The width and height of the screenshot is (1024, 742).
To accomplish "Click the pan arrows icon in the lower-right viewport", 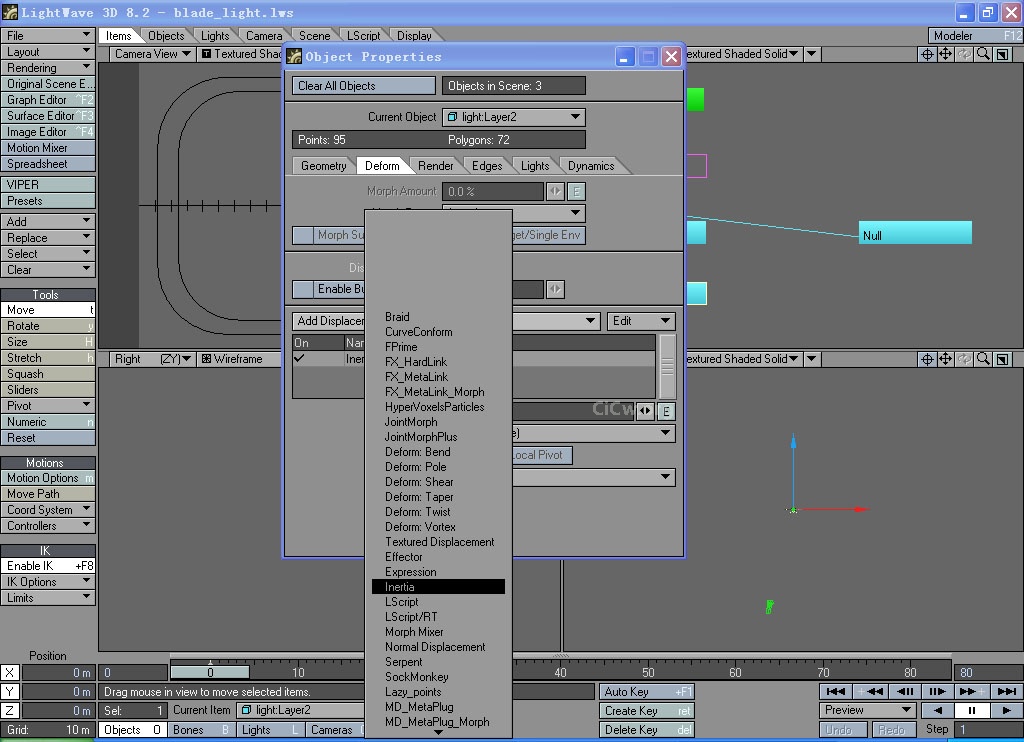I will point(946,359).
